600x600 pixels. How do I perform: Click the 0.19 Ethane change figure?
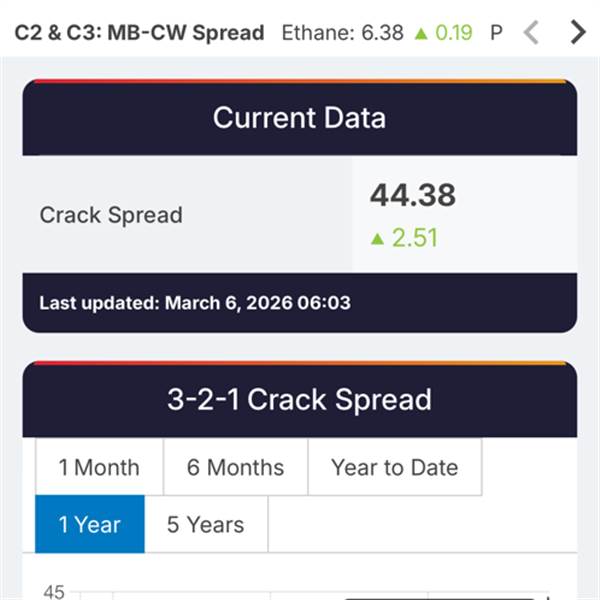[x=453, y=32]
